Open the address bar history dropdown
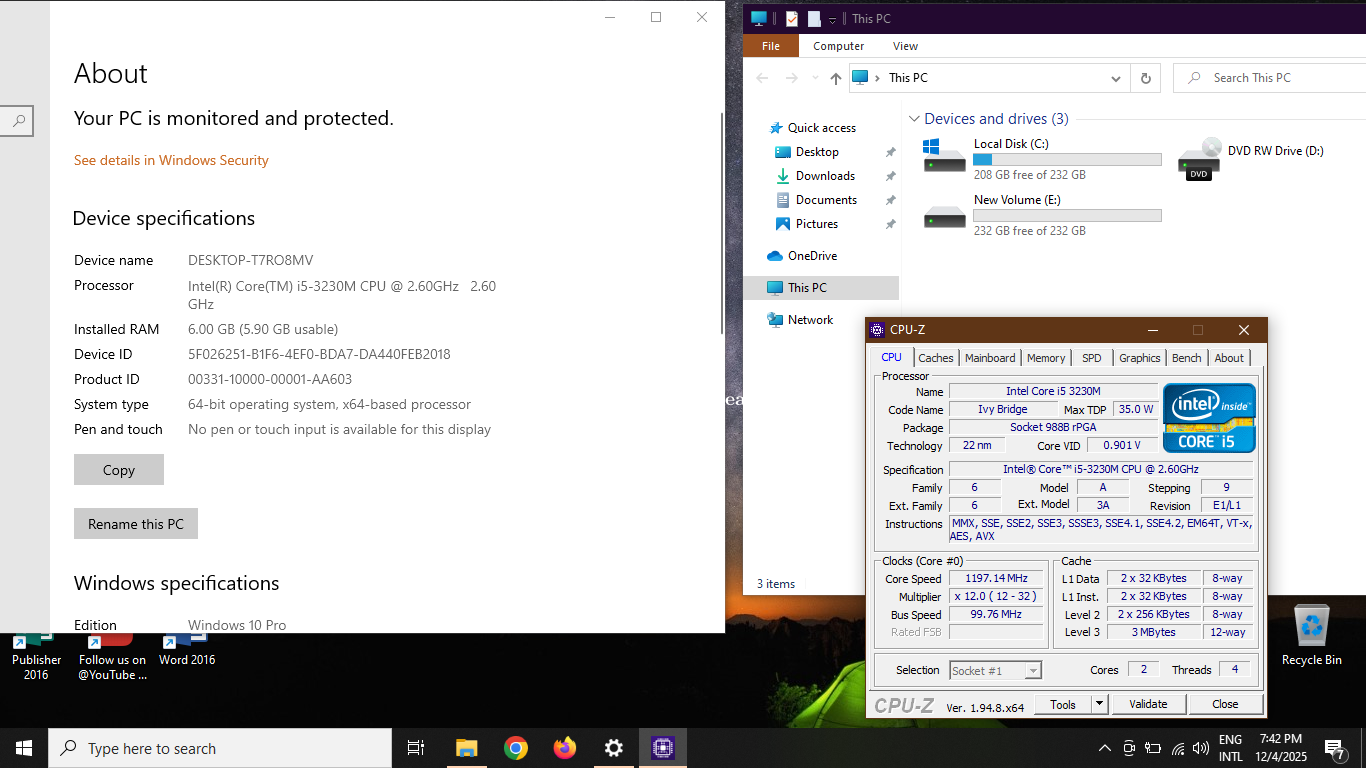This screenshot has width=1366, height=768. point(1116,78)
